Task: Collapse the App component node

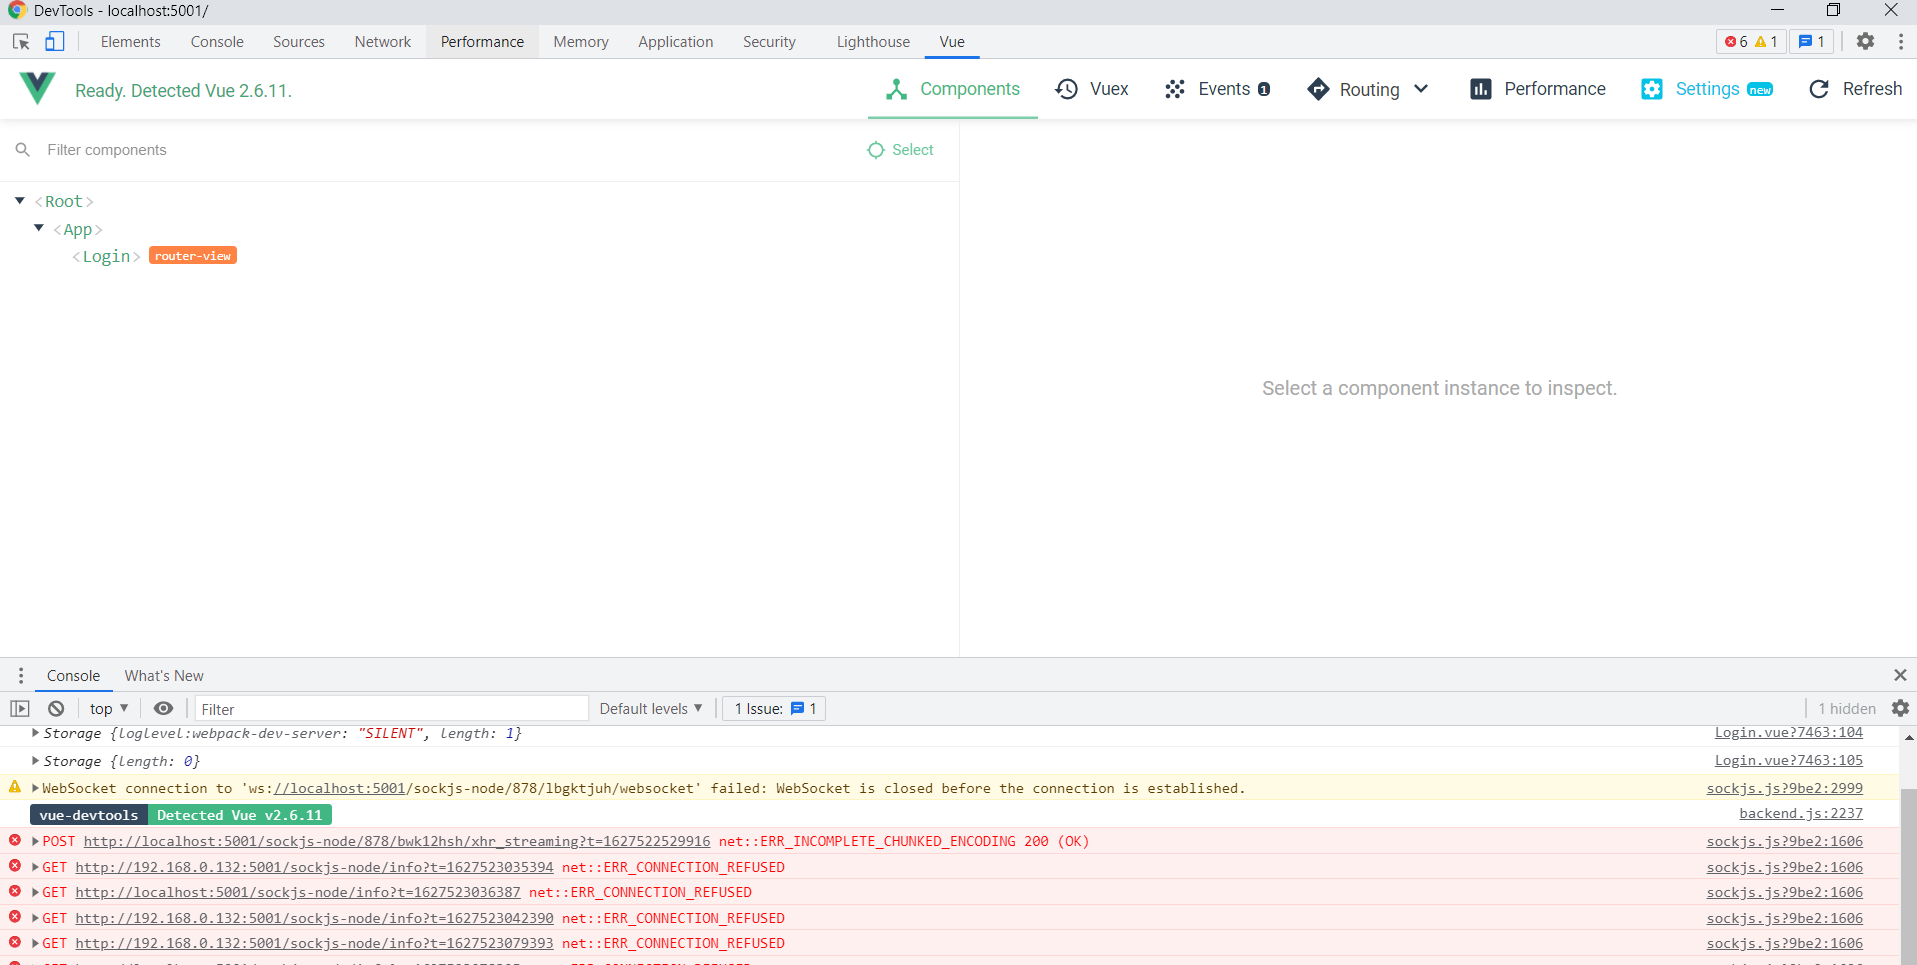Action: pyautogui.click(x=39, y=228)
